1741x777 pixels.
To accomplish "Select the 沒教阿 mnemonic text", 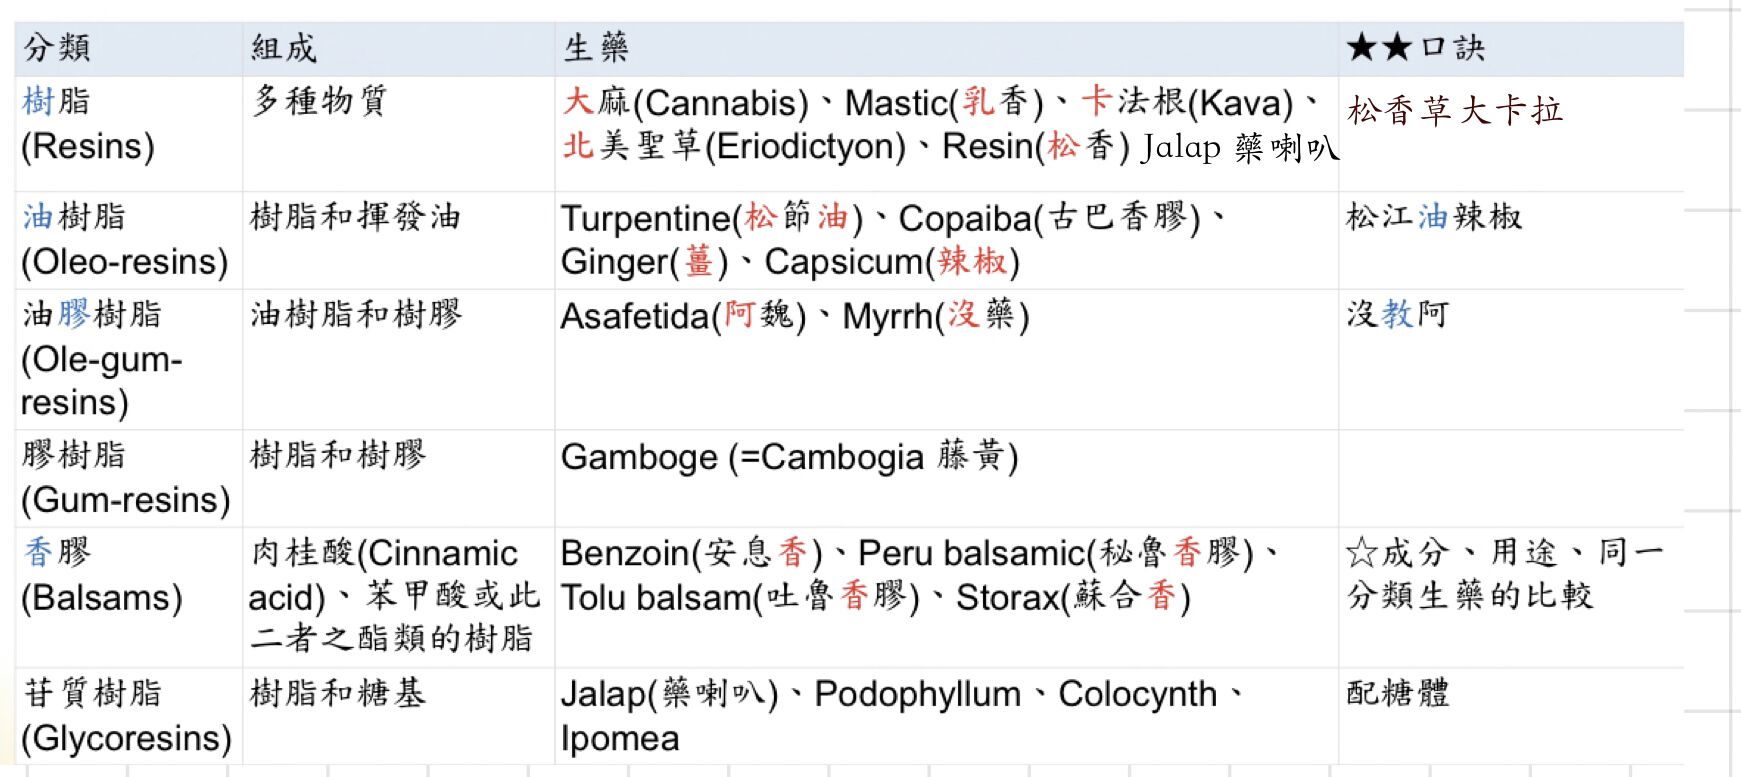I will [1397, 314].
